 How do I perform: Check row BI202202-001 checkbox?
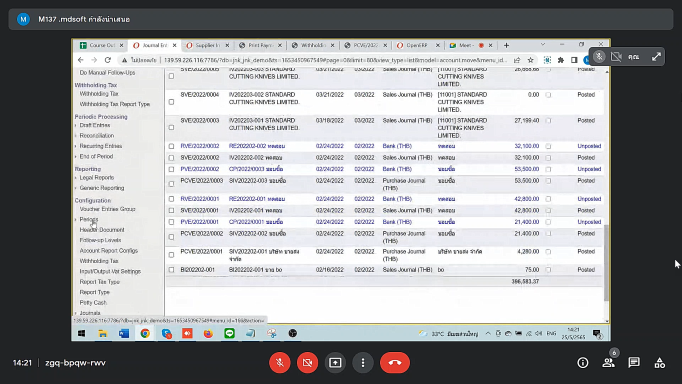tap(171, 270)
